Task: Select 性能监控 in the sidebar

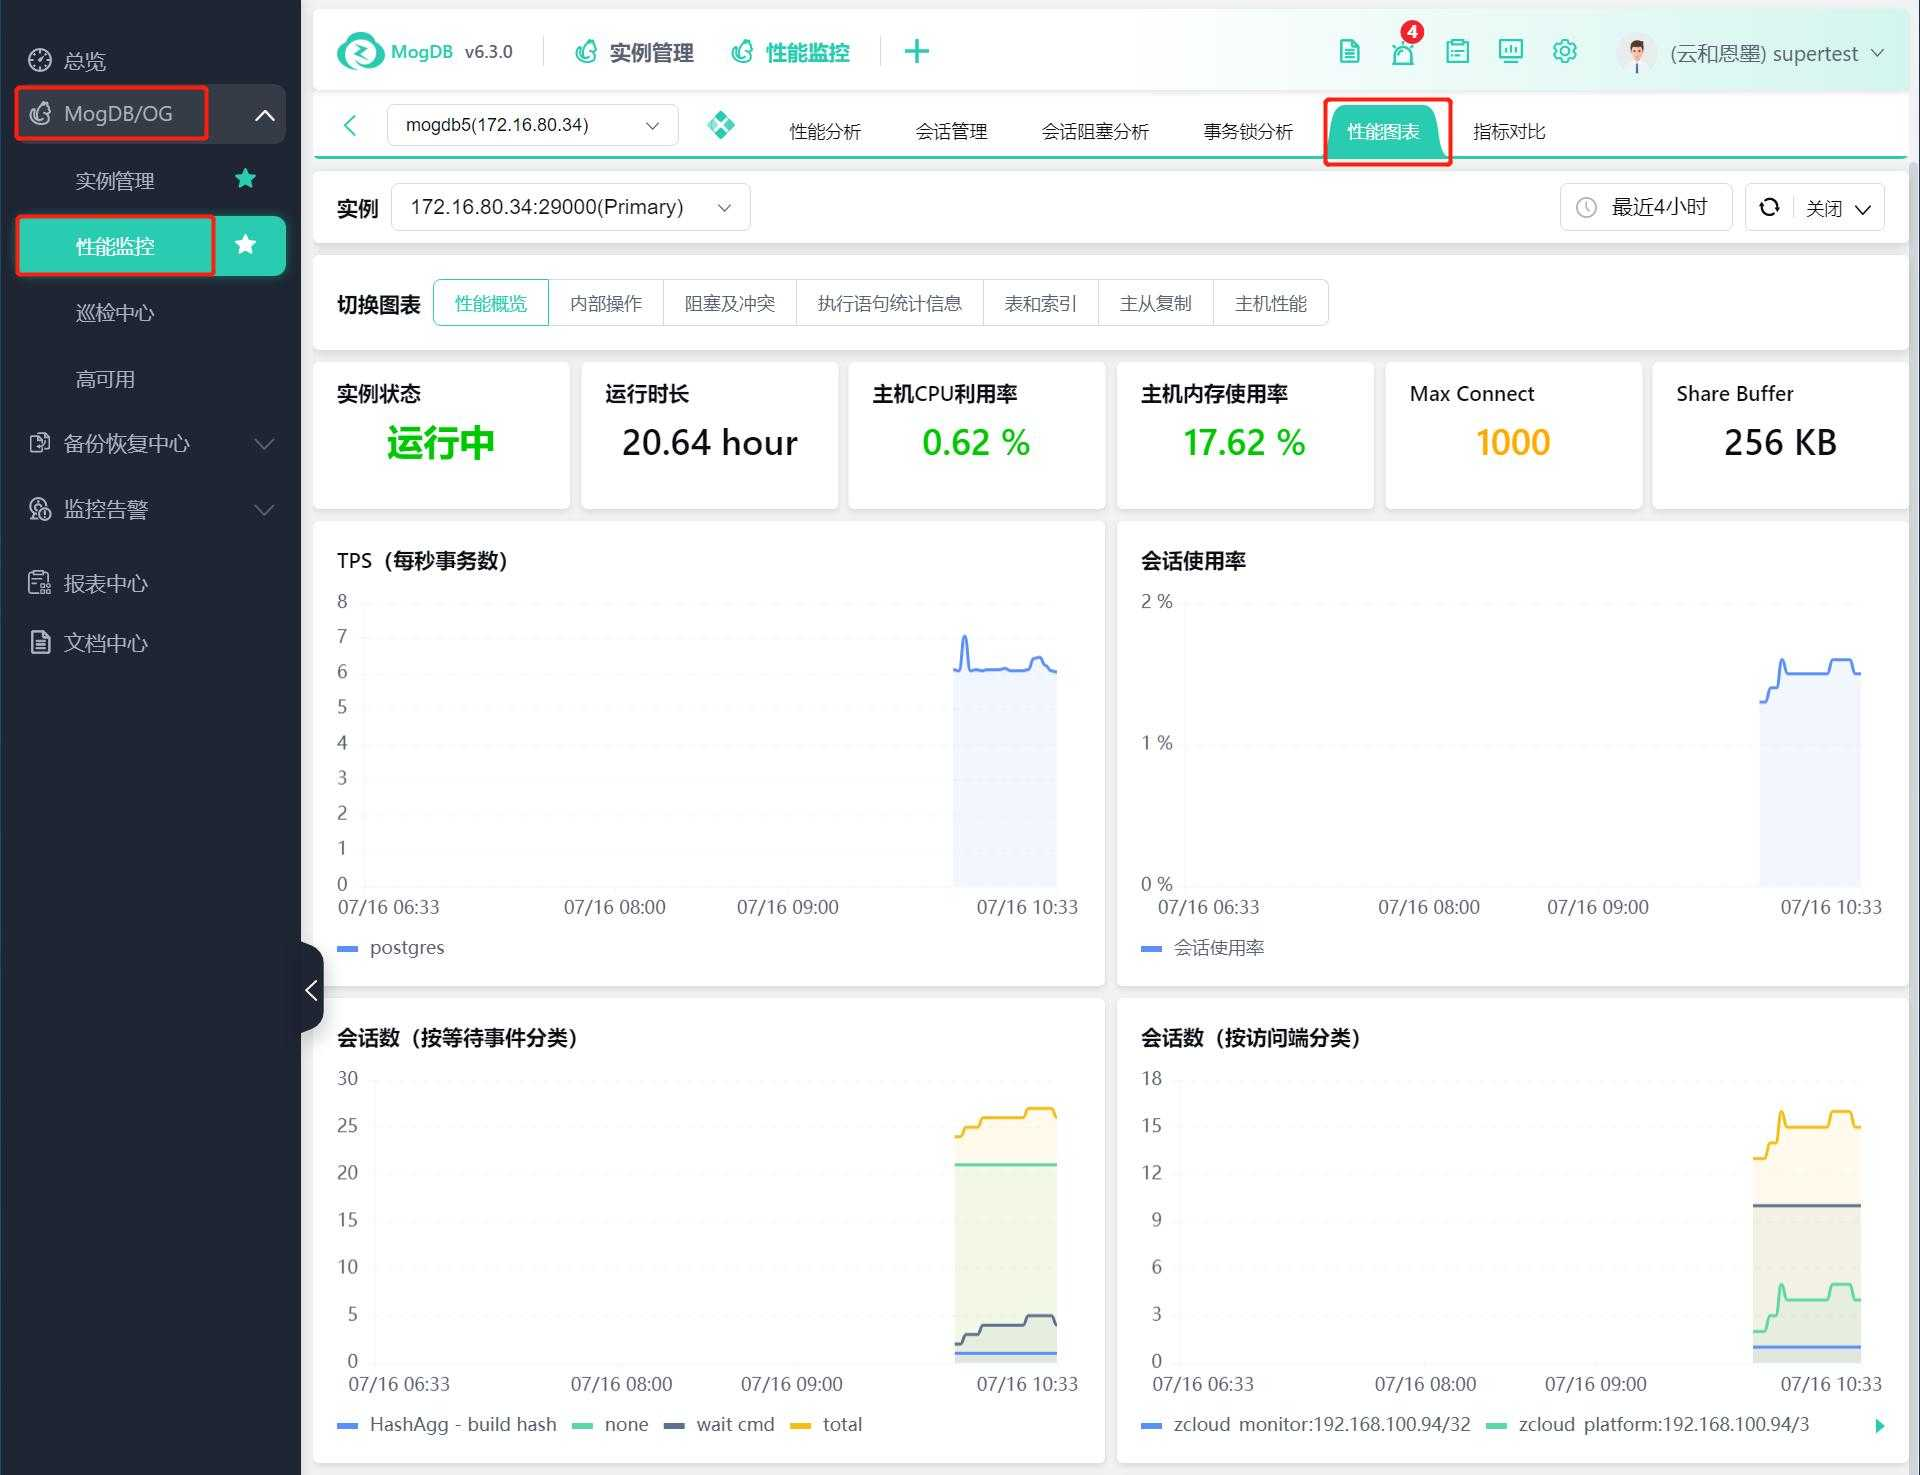Action: 115,246
